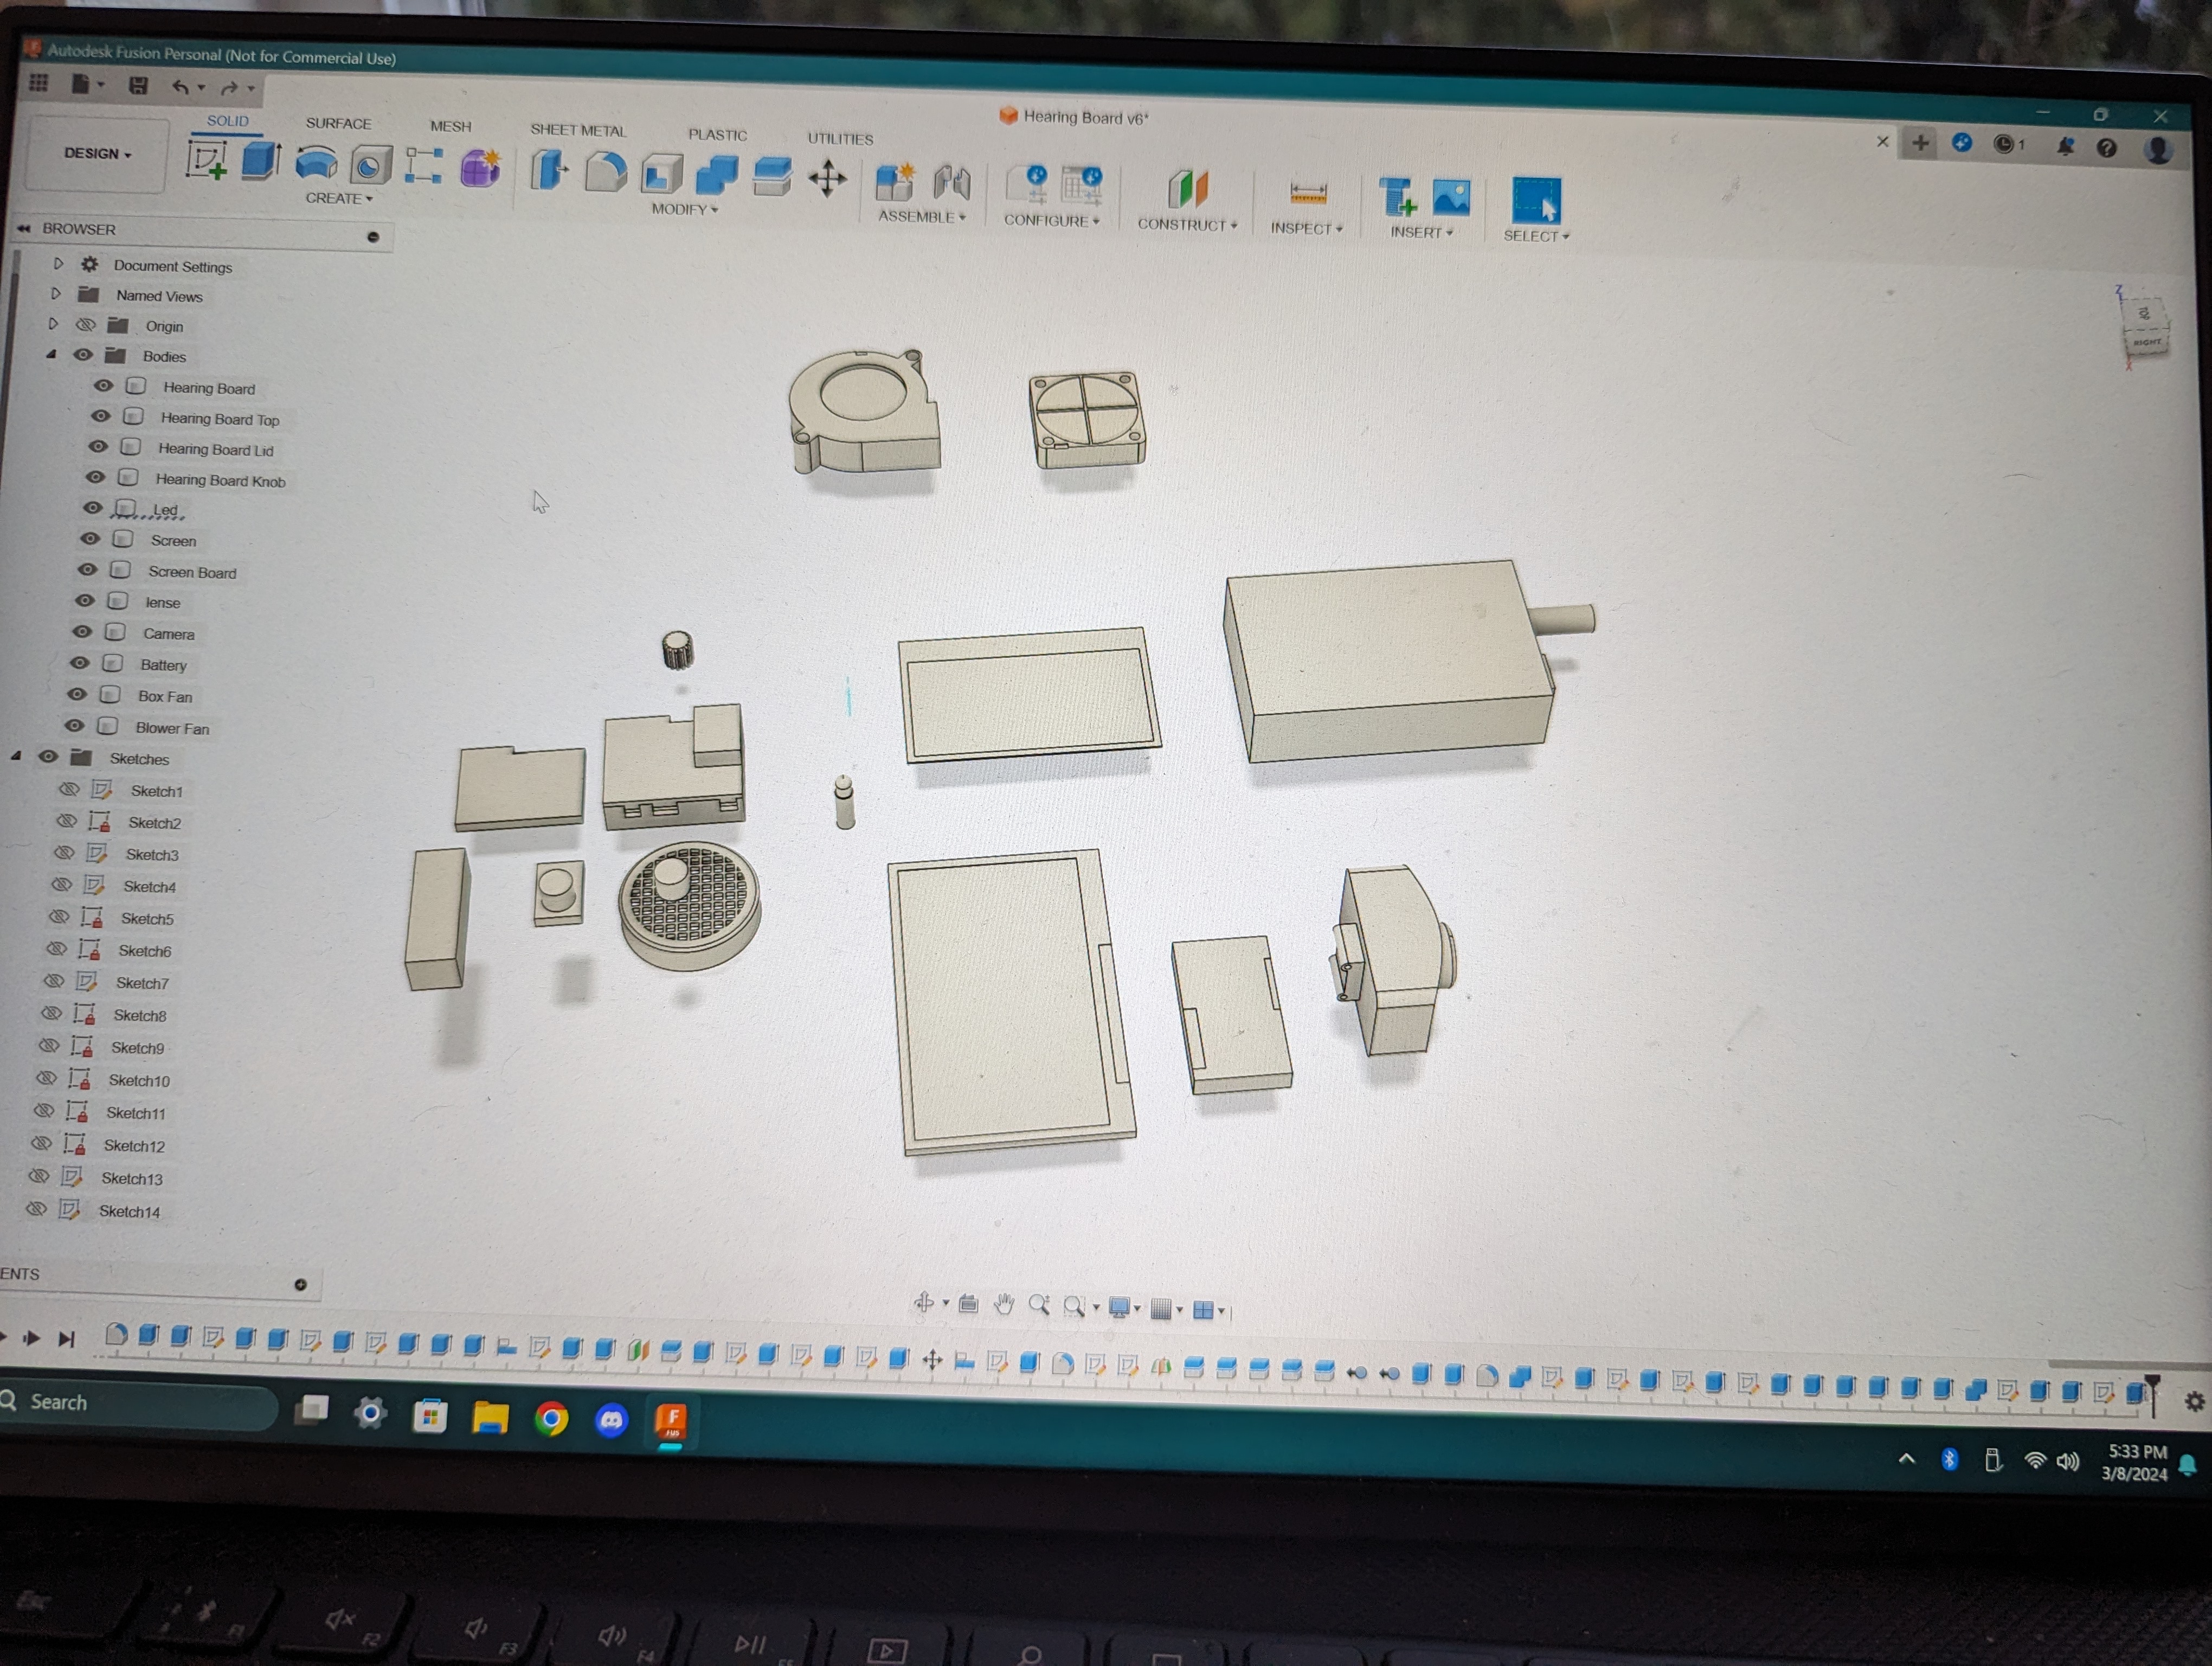Select the Offset Plane construct icon
This screenshot has width=2212, height=1666.
[1188, 189]
